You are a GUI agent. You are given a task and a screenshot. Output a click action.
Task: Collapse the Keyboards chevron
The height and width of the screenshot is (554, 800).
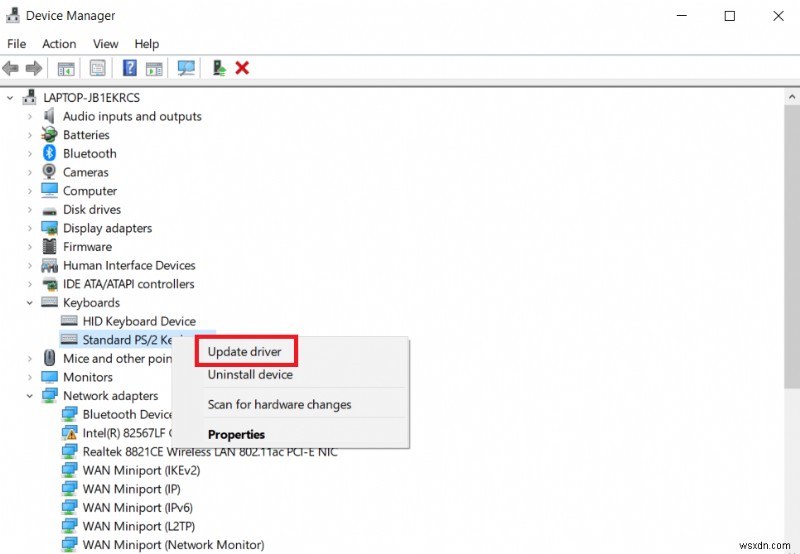pos(30,303)
